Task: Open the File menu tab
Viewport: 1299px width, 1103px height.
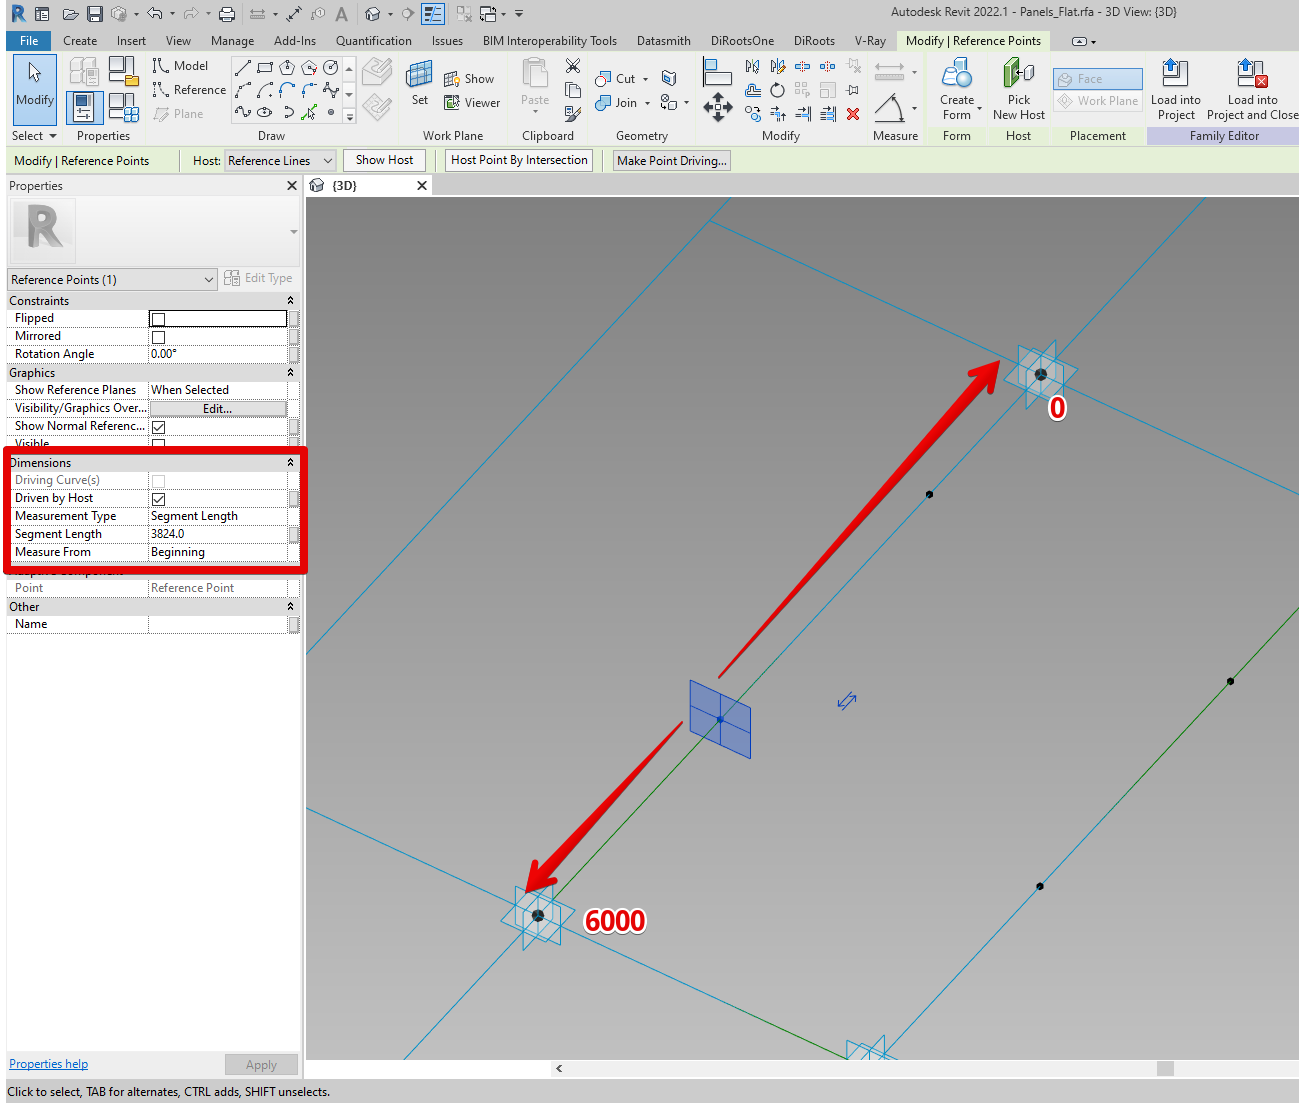Action: point(29,41)
